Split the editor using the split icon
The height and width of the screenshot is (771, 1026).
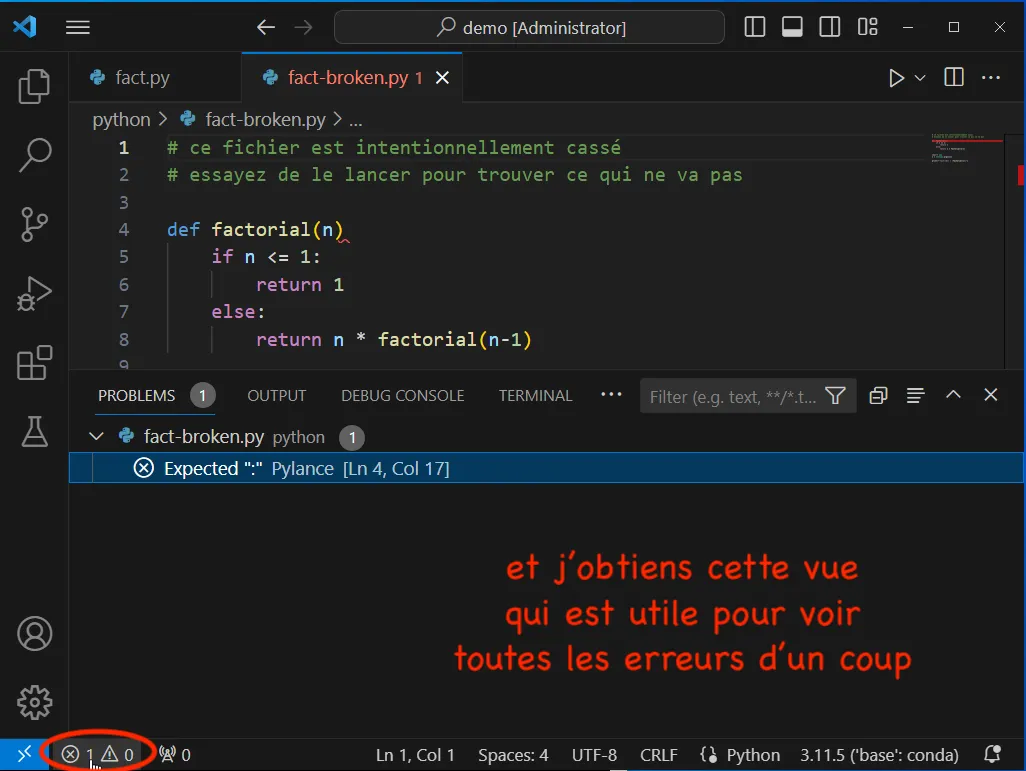point(952,76)
